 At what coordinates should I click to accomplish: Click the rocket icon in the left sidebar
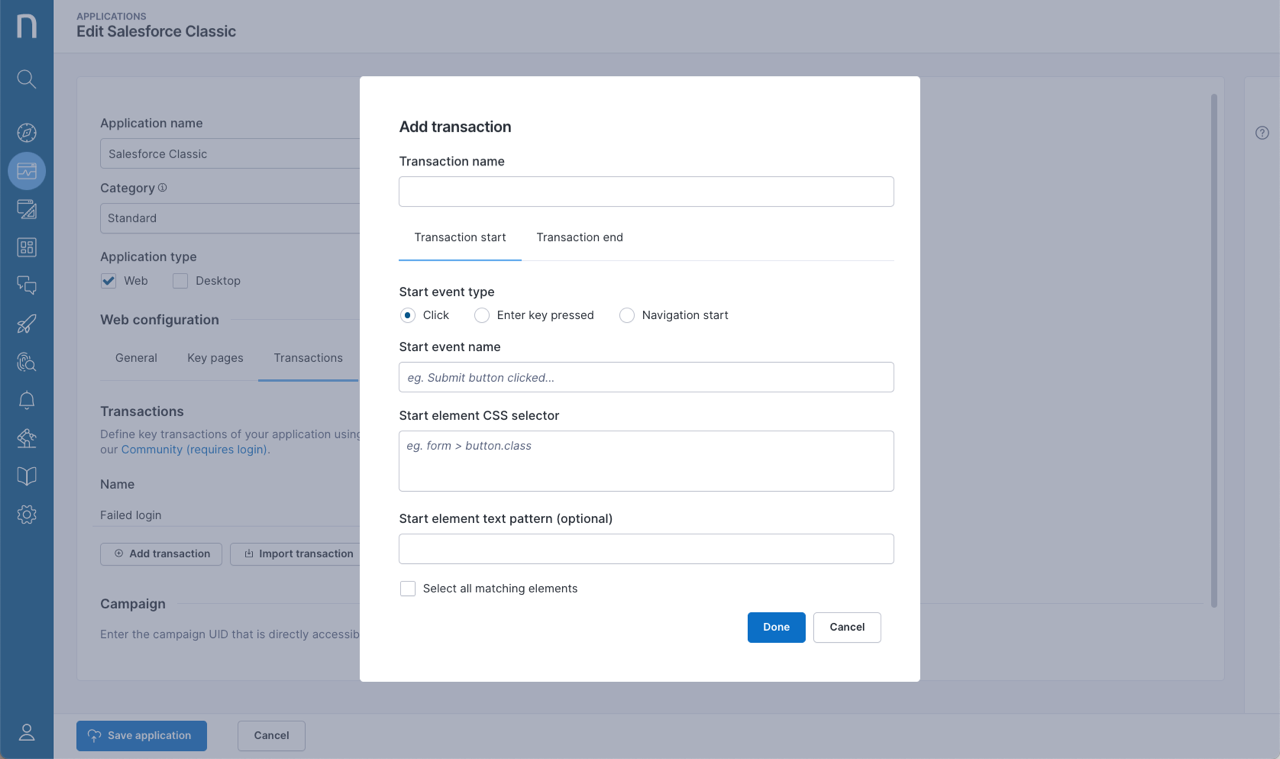(26, 323)
